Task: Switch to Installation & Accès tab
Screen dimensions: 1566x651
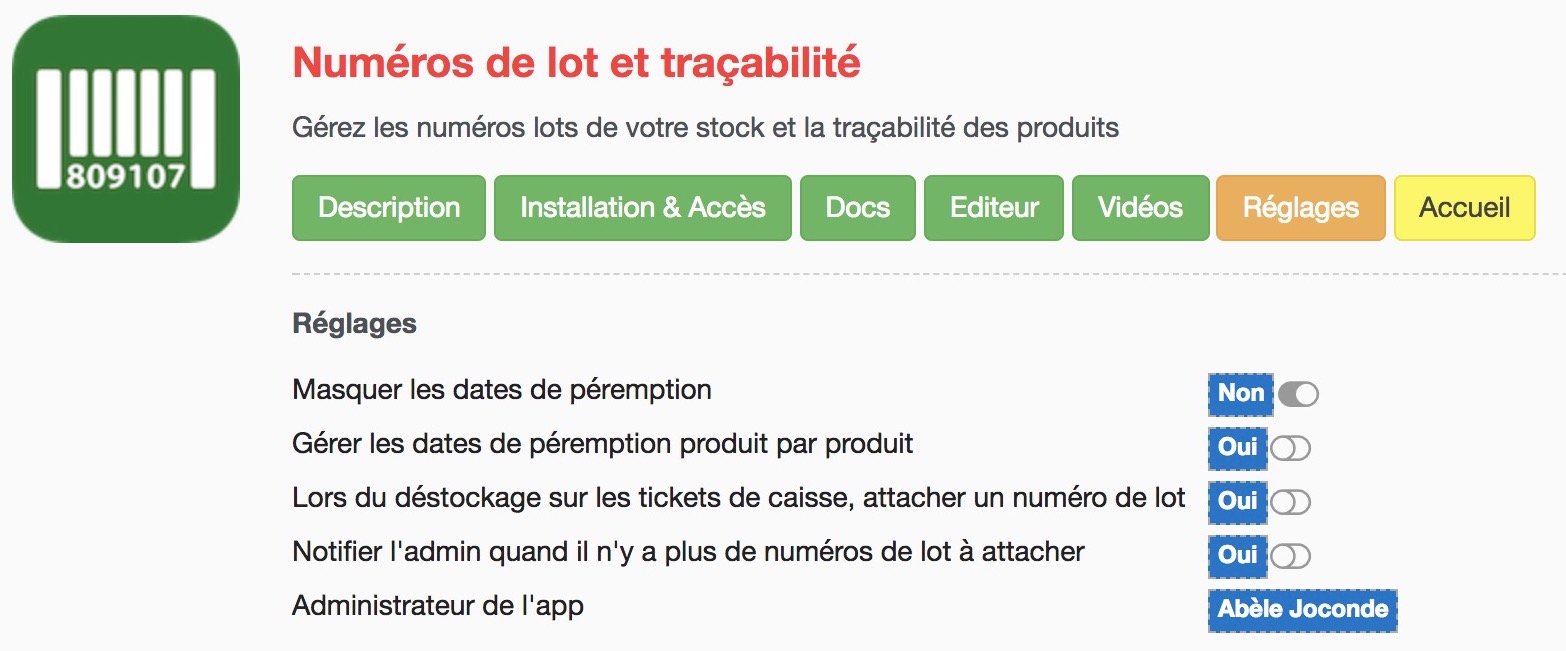Action: [x=643, y=208]
